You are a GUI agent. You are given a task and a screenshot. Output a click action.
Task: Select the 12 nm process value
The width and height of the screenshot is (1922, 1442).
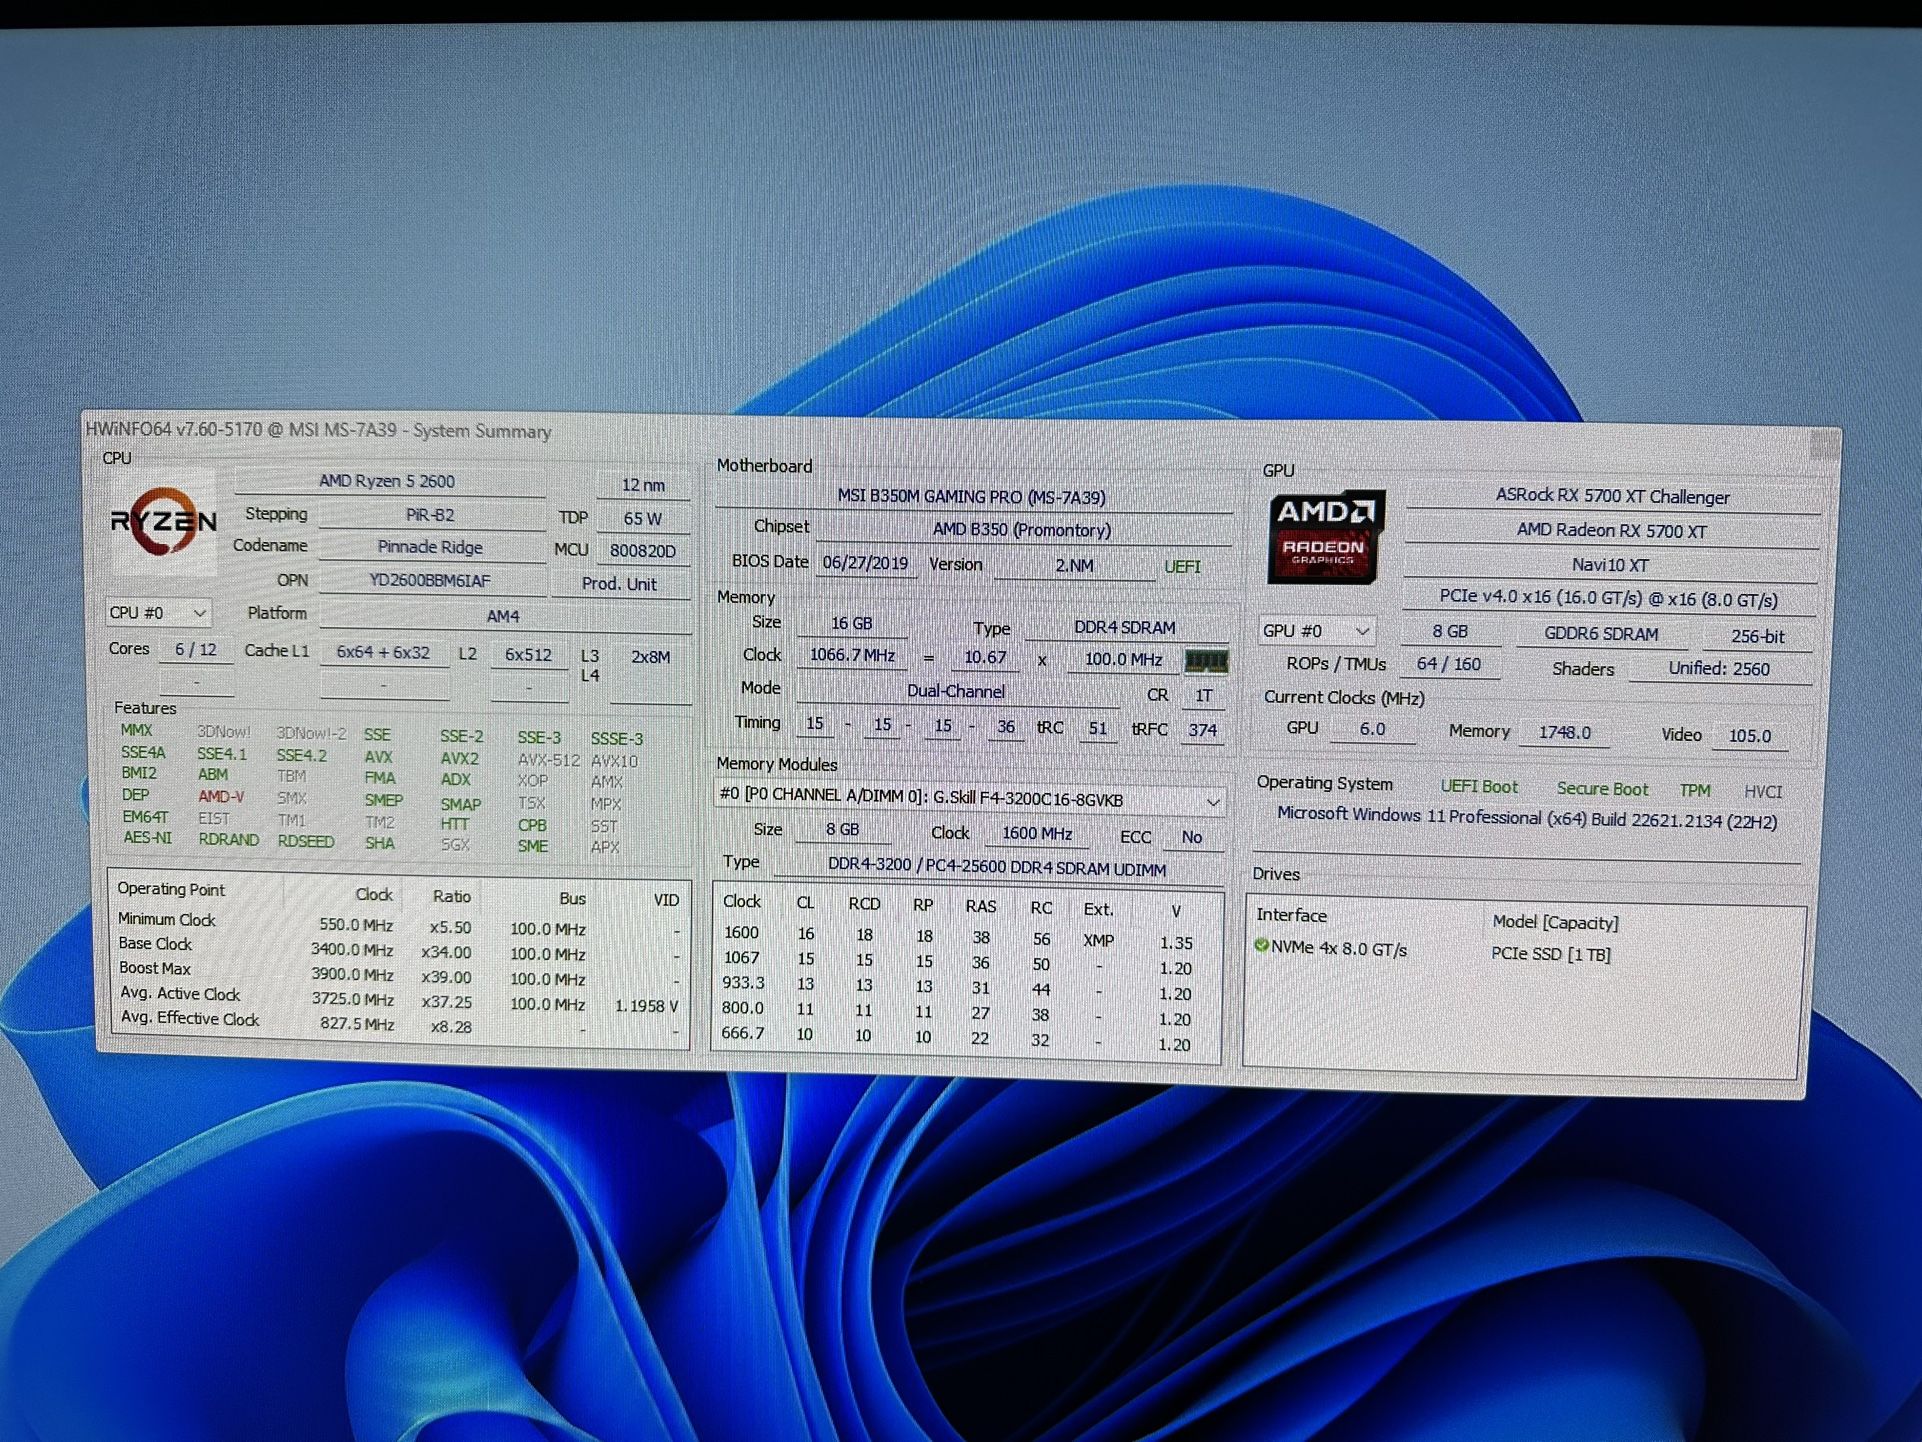pyautogui.click(x=643, y=485)
